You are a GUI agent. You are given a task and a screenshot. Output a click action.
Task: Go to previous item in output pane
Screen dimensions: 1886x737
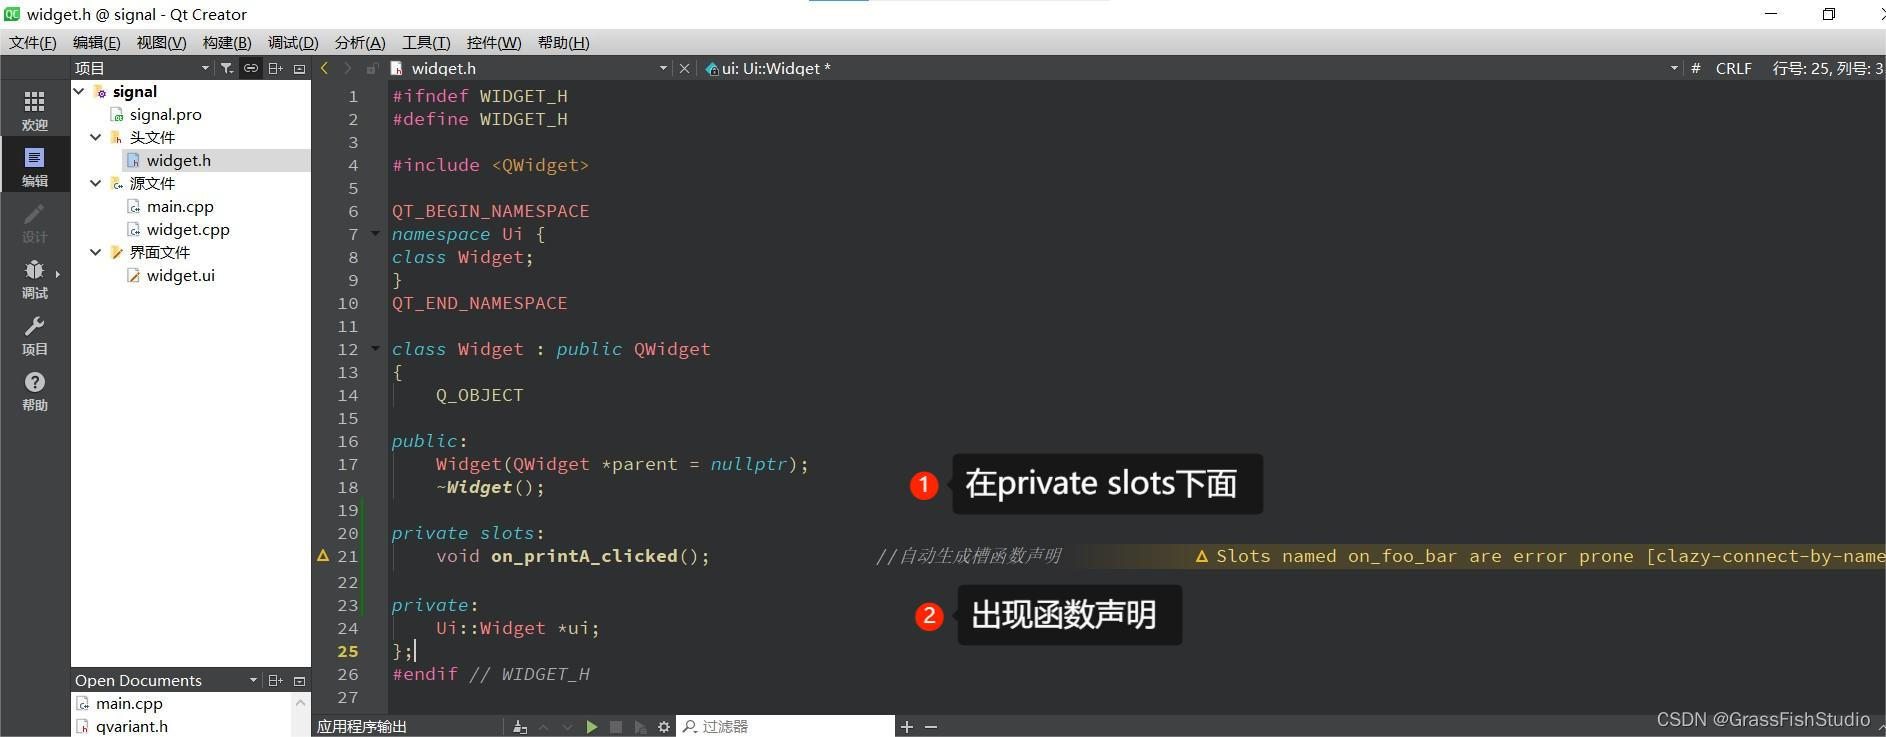click(544, 727)
